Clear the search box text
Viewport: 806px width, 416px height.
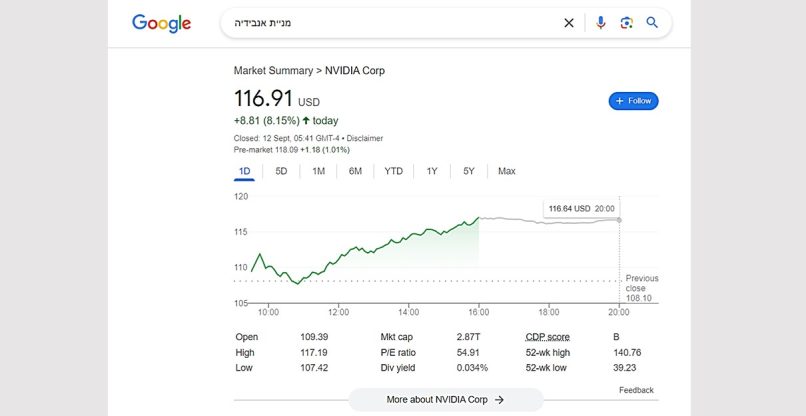pos(569,23)
